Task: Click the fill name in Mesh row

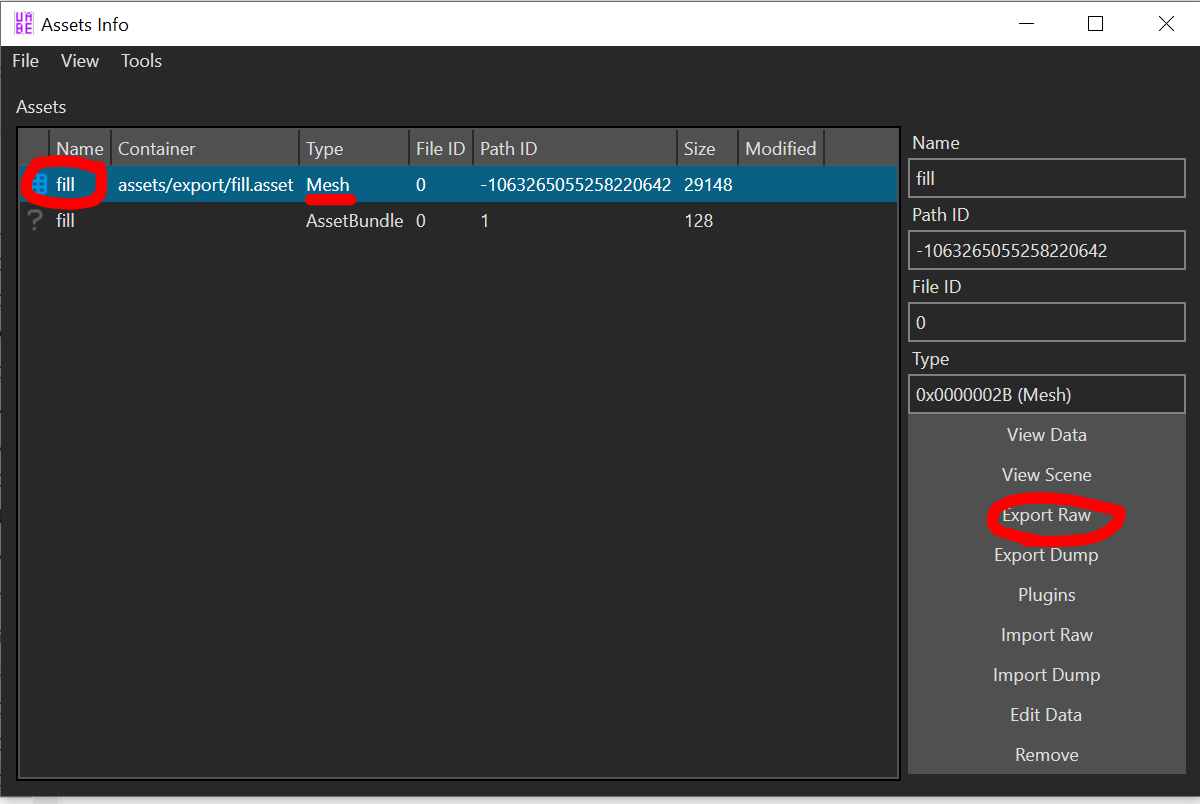Action: [x=65, y=185]
